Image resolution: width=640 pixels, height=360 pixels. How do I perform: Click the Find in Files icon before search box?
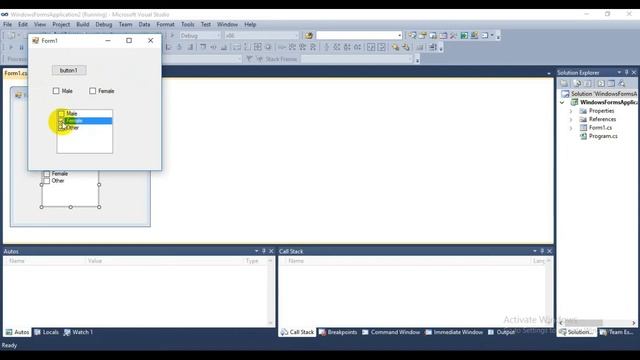coord(309,36)
